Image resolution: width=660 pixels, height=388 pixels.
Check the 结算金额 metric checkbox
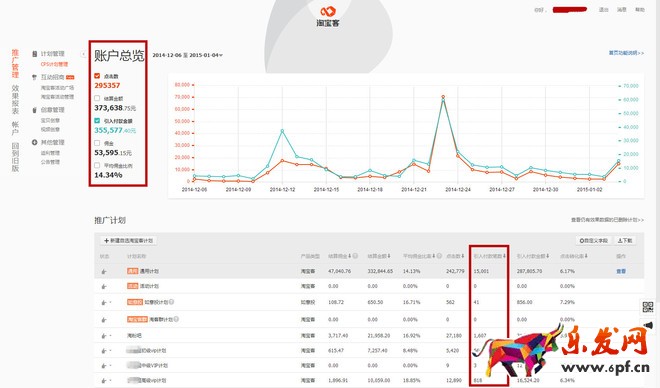97,98
